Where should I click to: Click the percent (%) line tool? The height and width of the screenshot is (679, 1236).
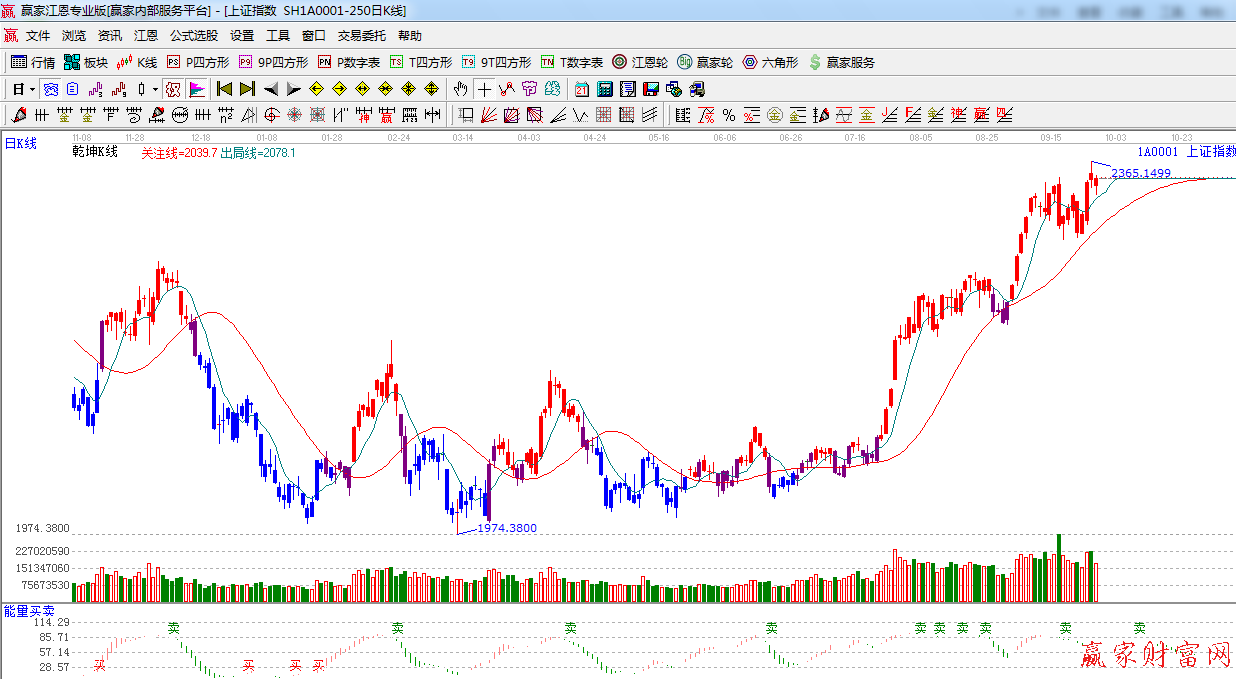pos(728,115)
